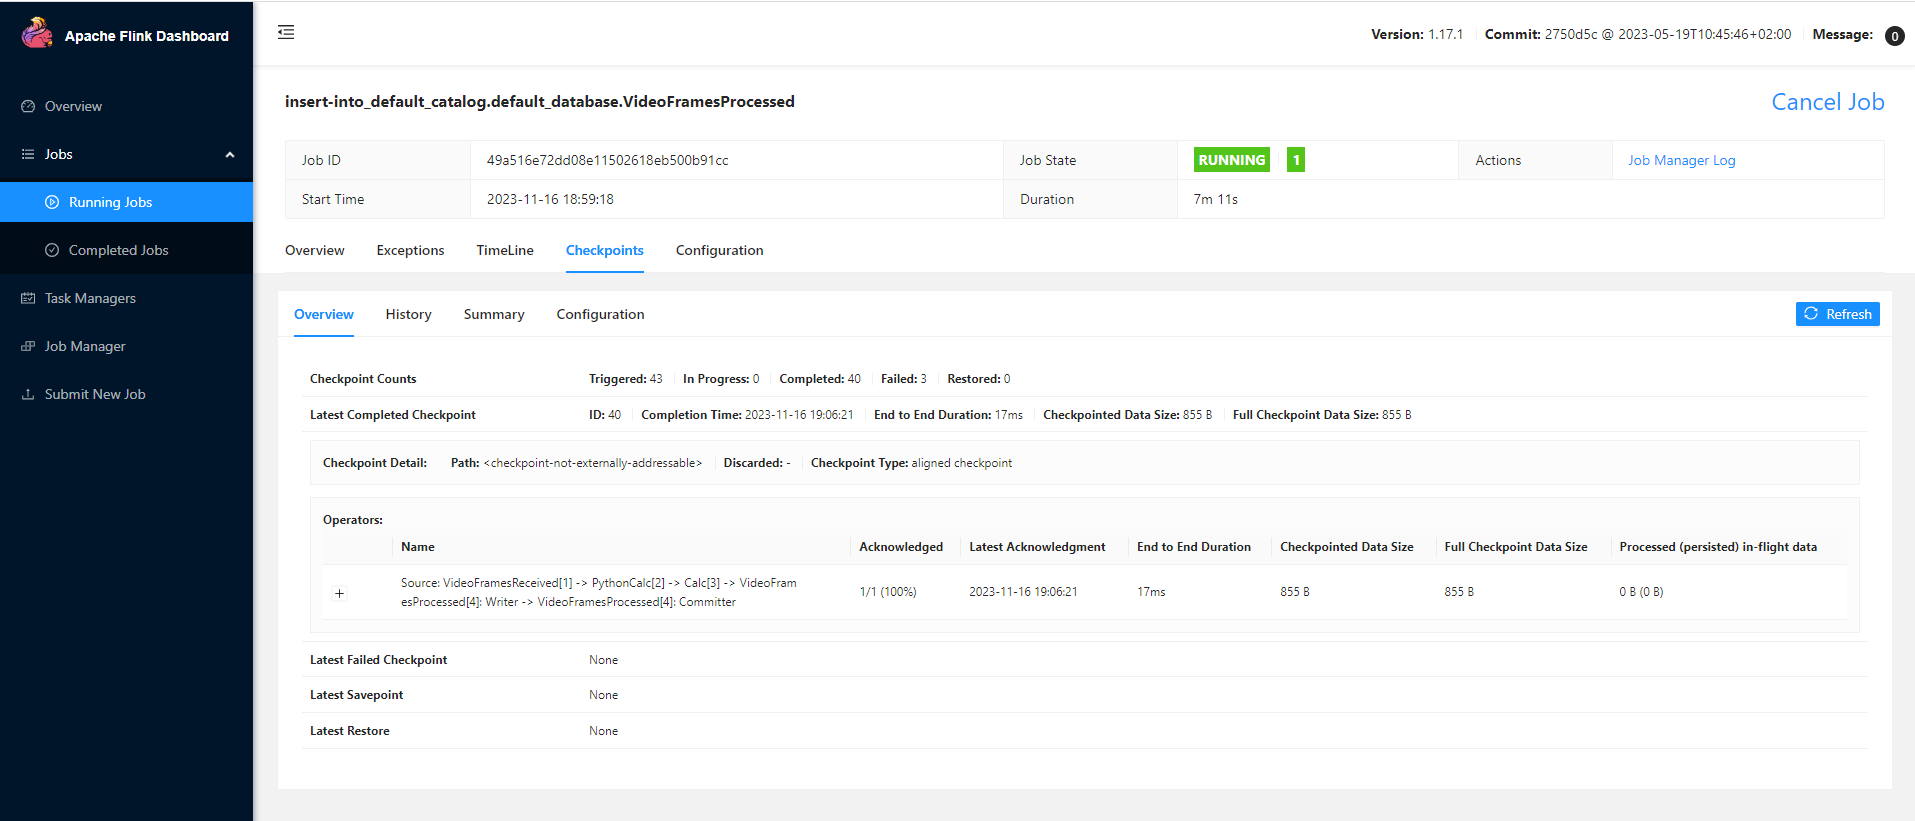Open the checkpoint Configuration sub-tab

(600, 314)
